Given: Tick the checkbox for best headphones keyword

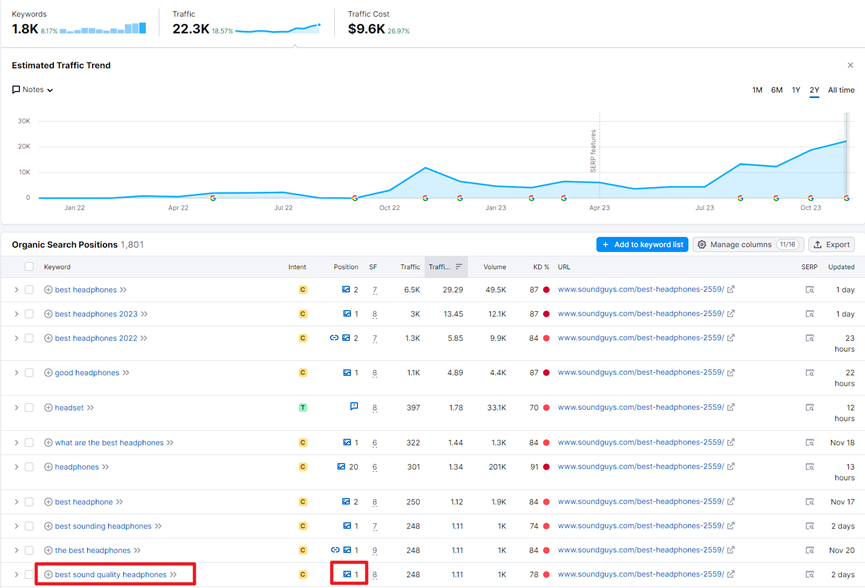Looking at the screenshot, I should point(29,290).
